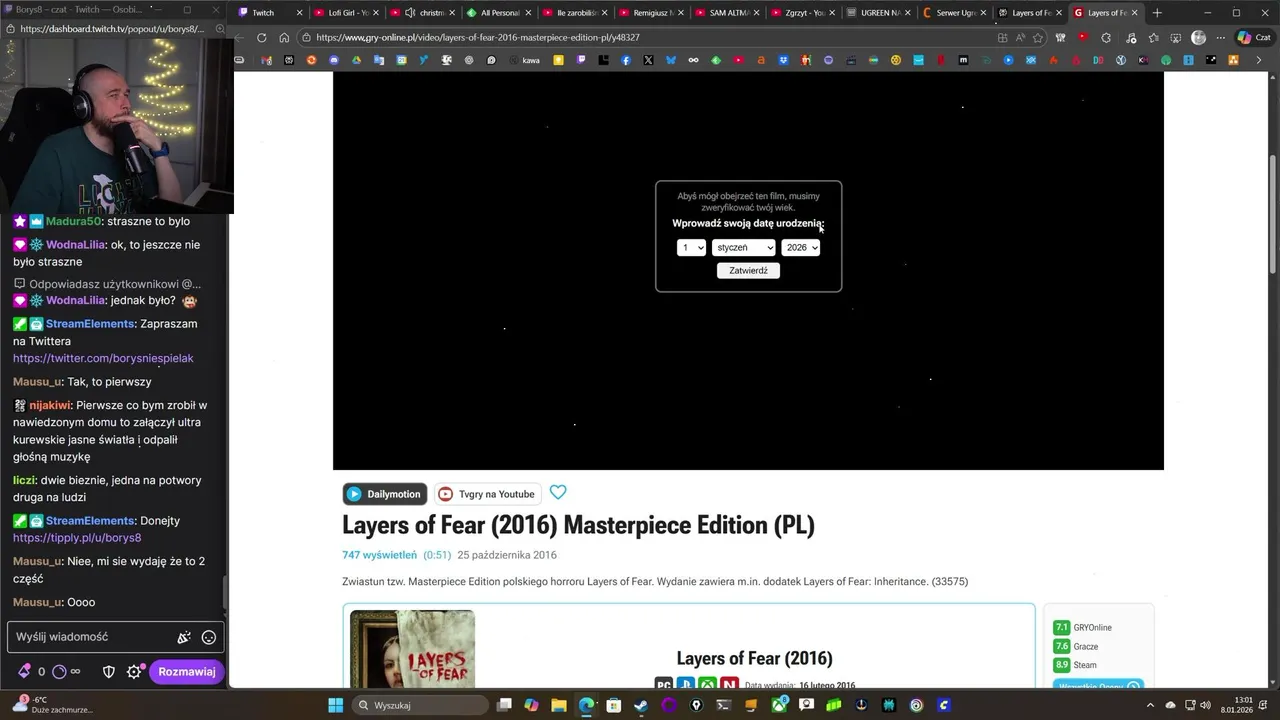This screenshot has width=1280, height=720.
Task: Select Tvgry na Youtube source
Action: pos(487,494)
